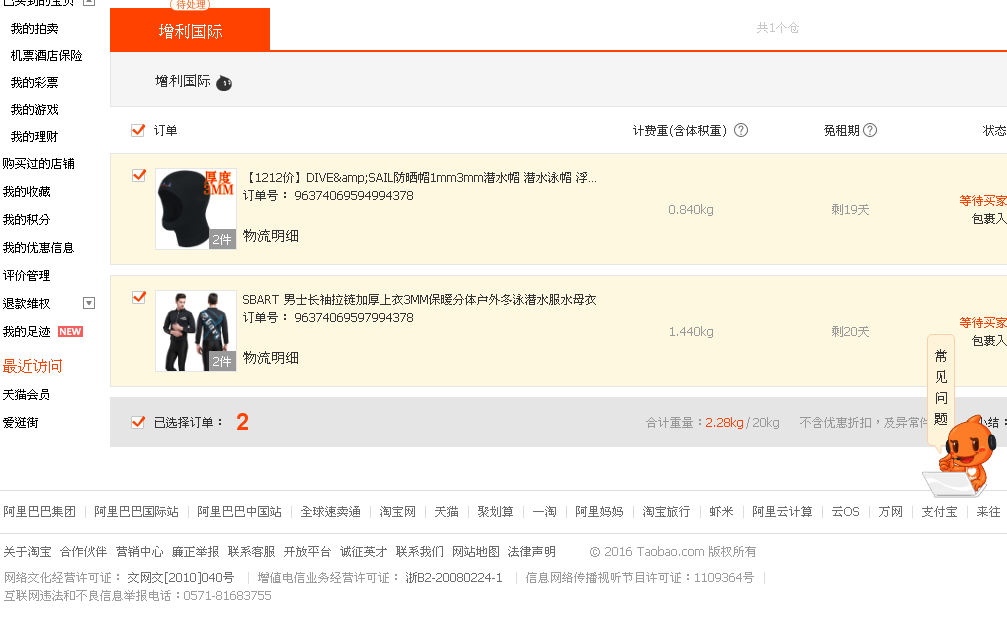The image size is (1007, 623).
Task: Open 我的游戏 sidebar item
Action: point(35,110)
